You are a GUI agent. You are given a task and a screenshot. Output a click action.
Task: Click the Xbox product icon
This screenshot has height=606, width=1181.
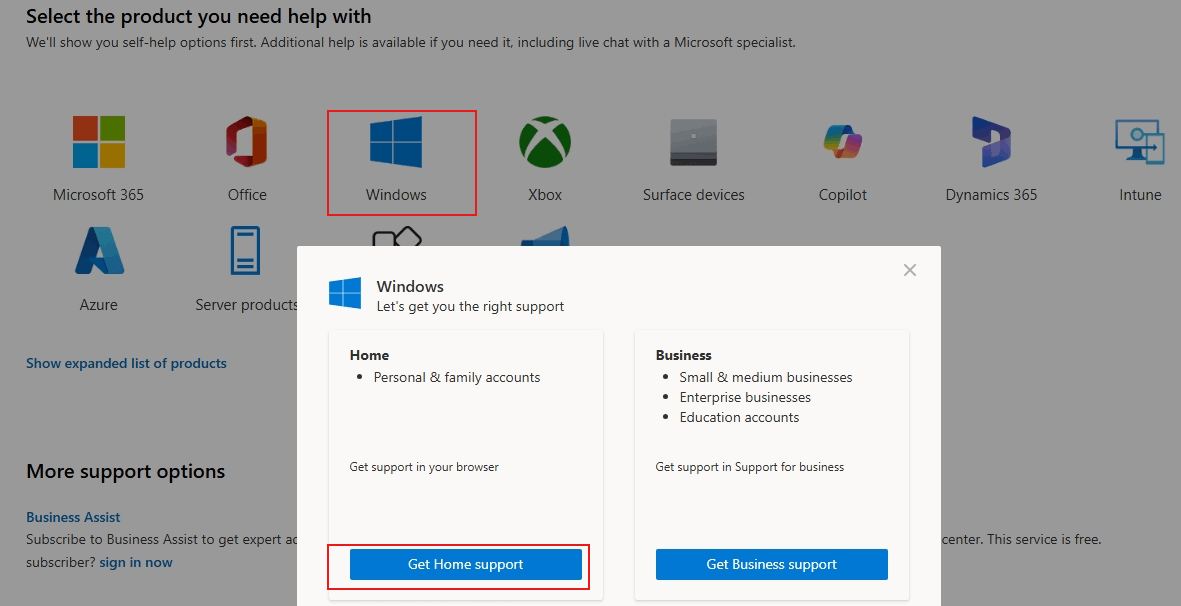tap(544, 141)
